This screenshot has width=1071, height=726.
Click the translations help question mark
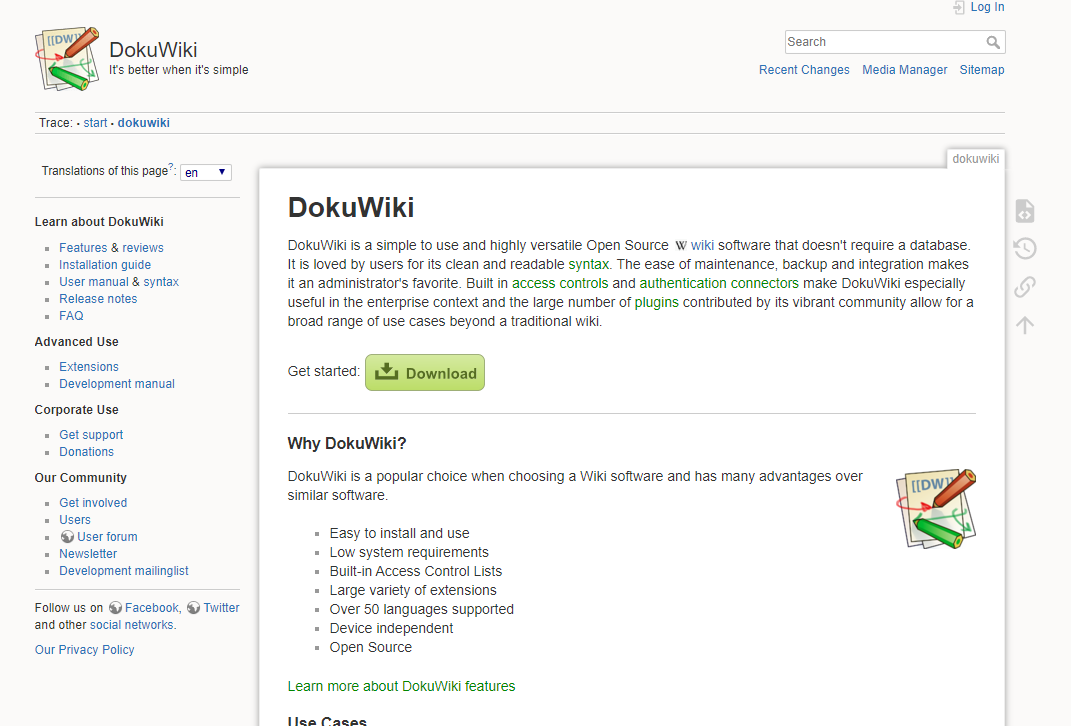(x=171, y=166)
